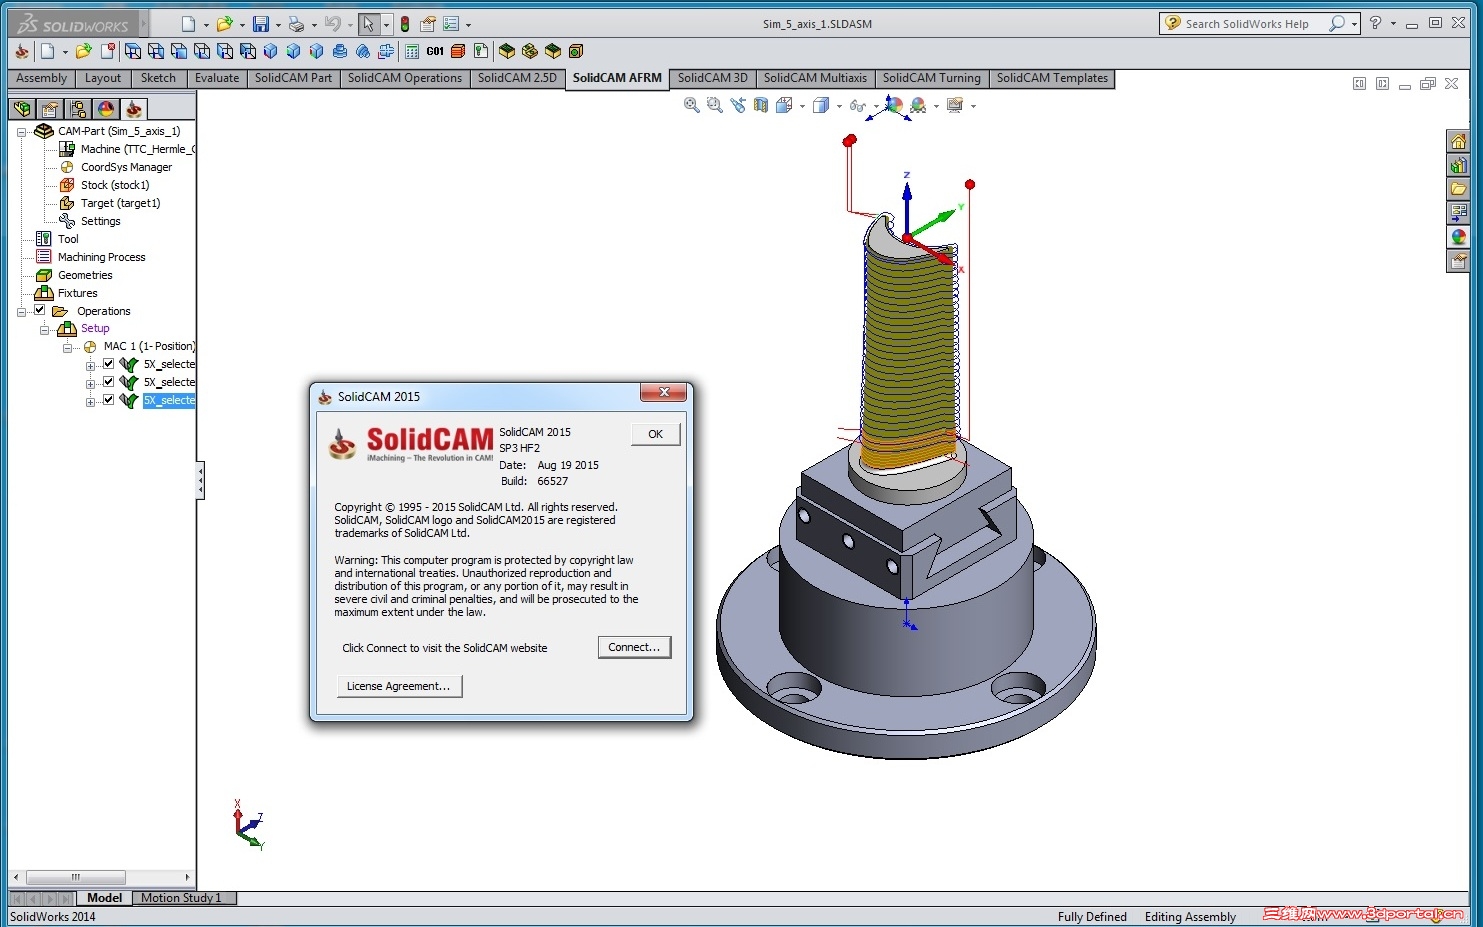Click the calculator icon in SolidCAM toolbar

pyautogui.click(x=412, y=51)
